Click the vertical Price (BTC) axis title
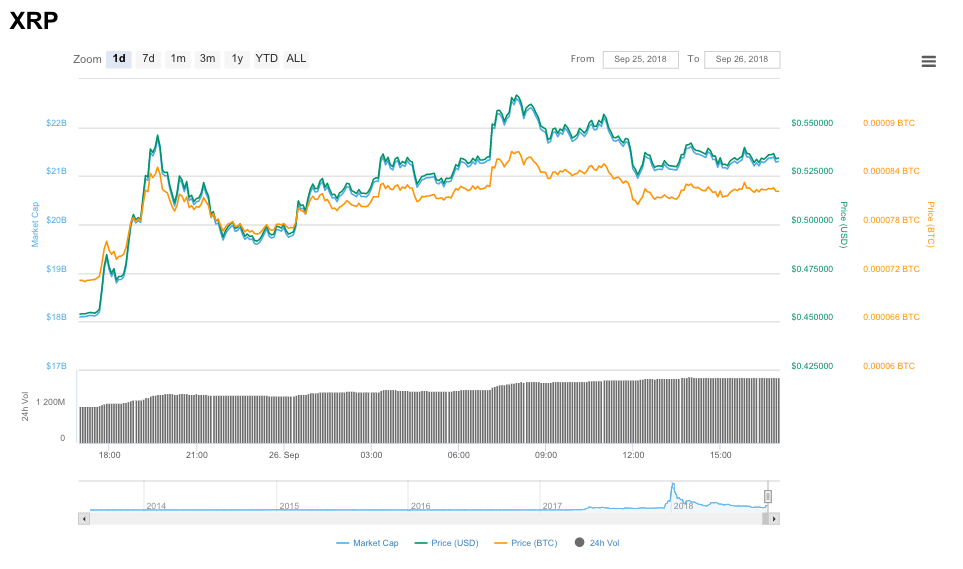 [930, 225]
